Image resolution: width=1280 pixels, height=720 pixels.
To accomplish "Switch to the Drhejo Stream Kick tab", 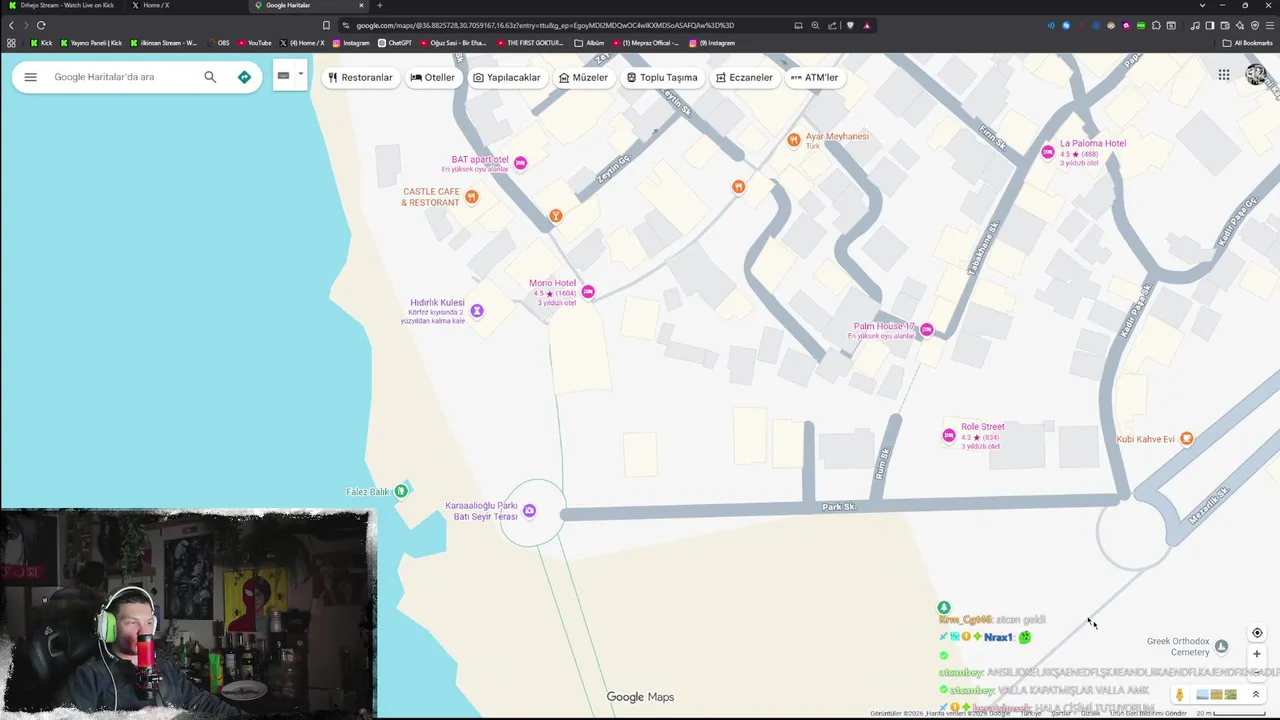I will 62,5.
